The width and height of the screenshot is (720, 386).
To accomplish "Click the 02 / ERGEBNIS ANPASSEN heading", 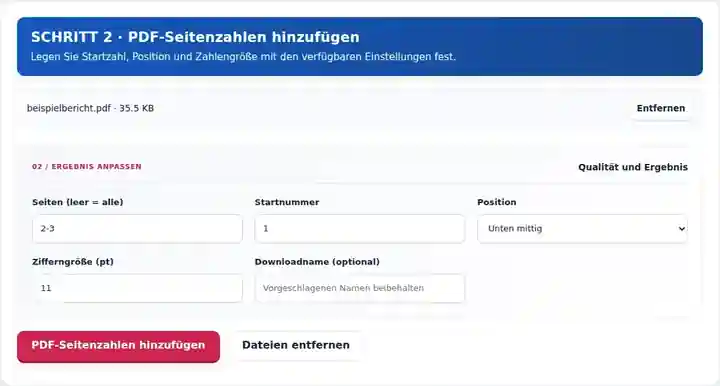I will pos(87,167).
